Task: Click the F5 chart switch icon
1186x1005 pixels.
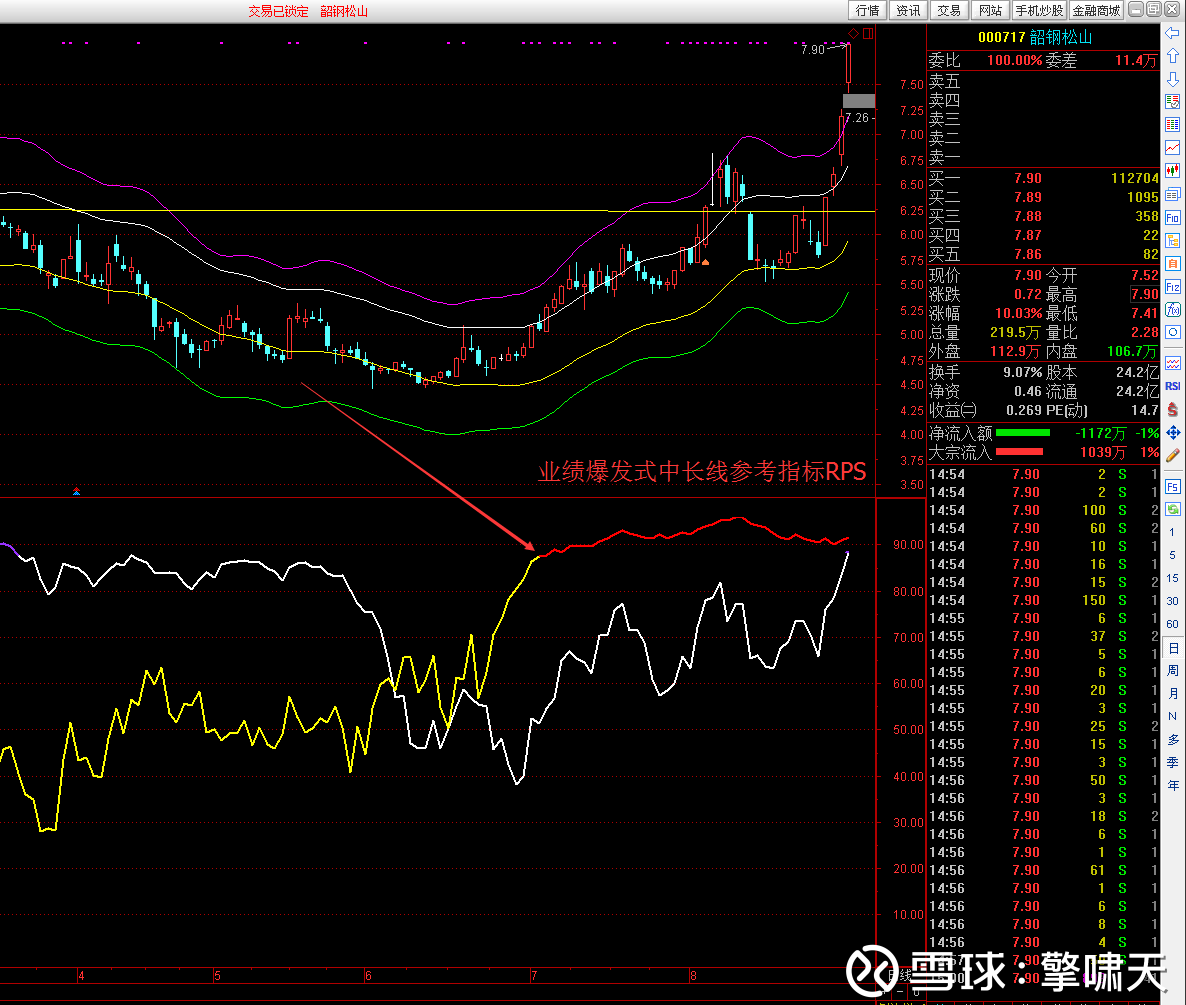Action: pyautogui.click(x=1172, y=486)
